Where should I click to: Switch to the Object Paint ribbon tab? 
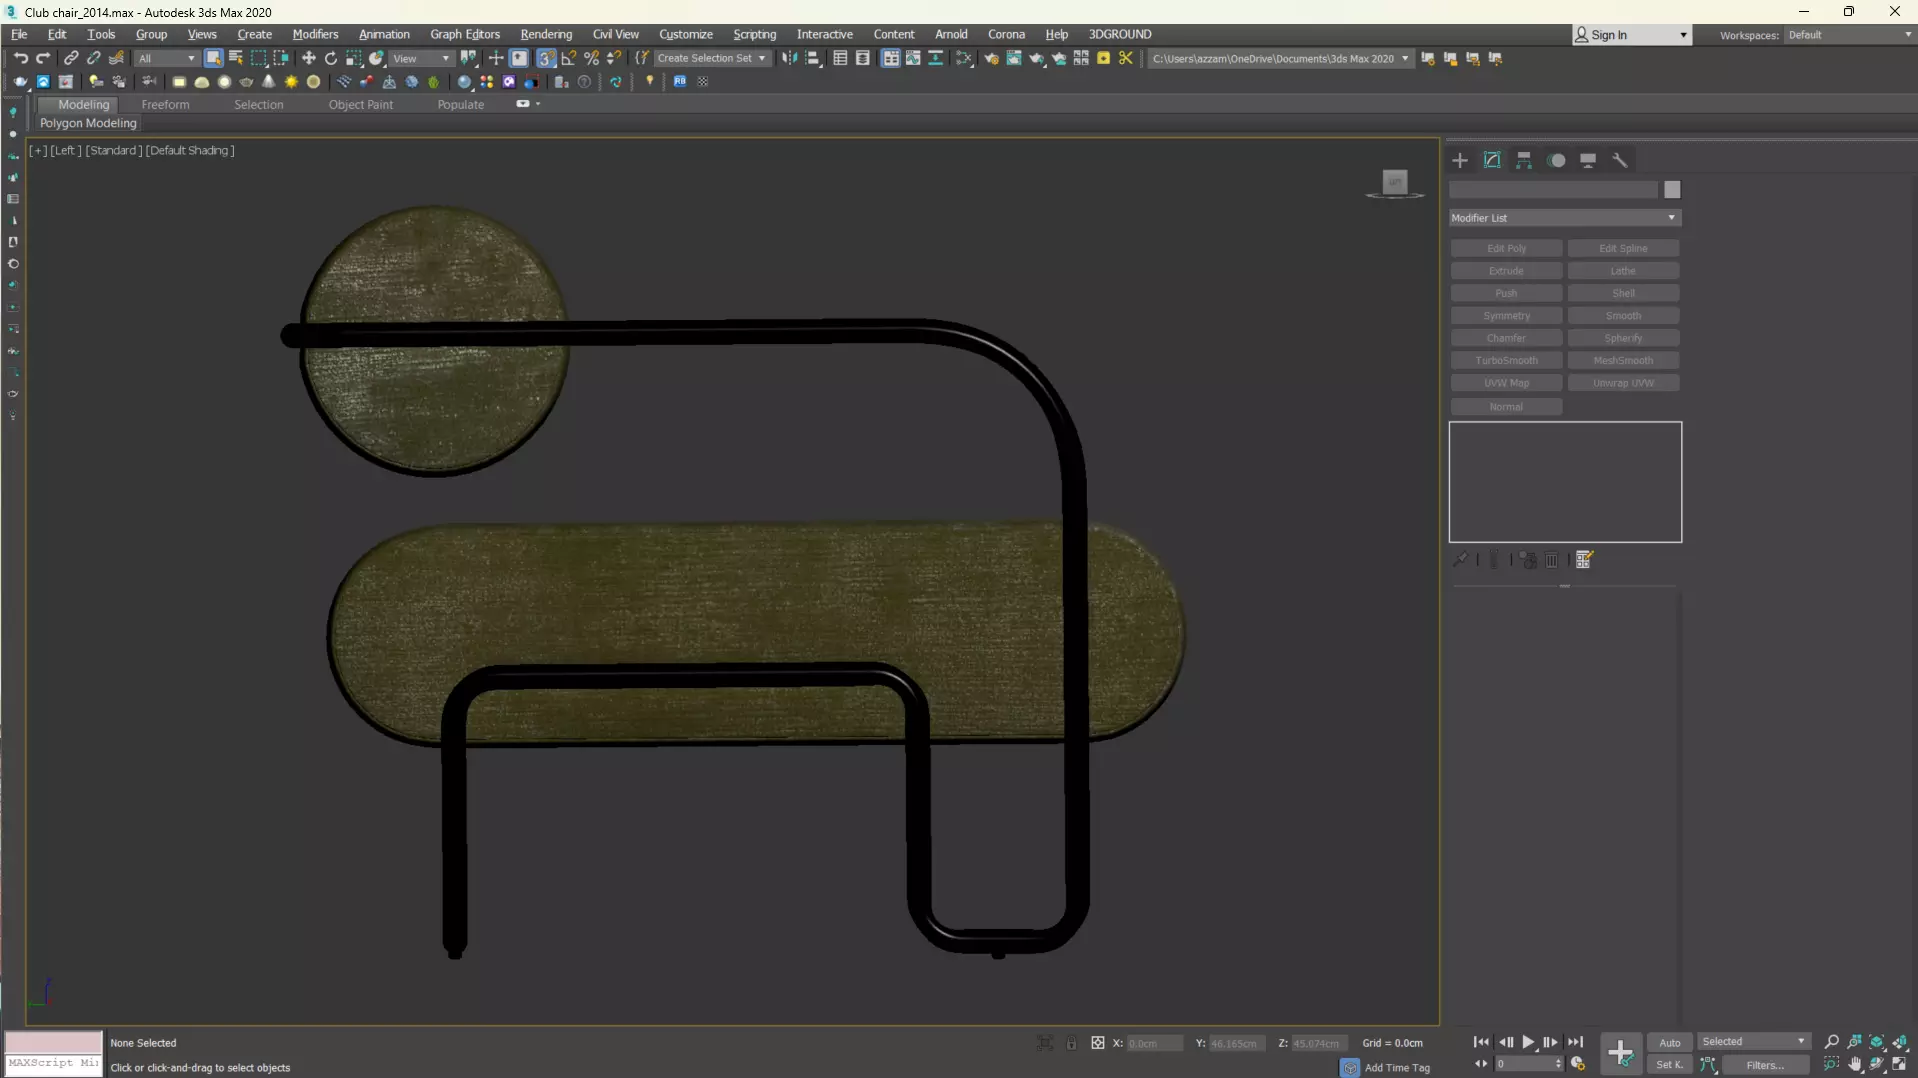[360, 104]
